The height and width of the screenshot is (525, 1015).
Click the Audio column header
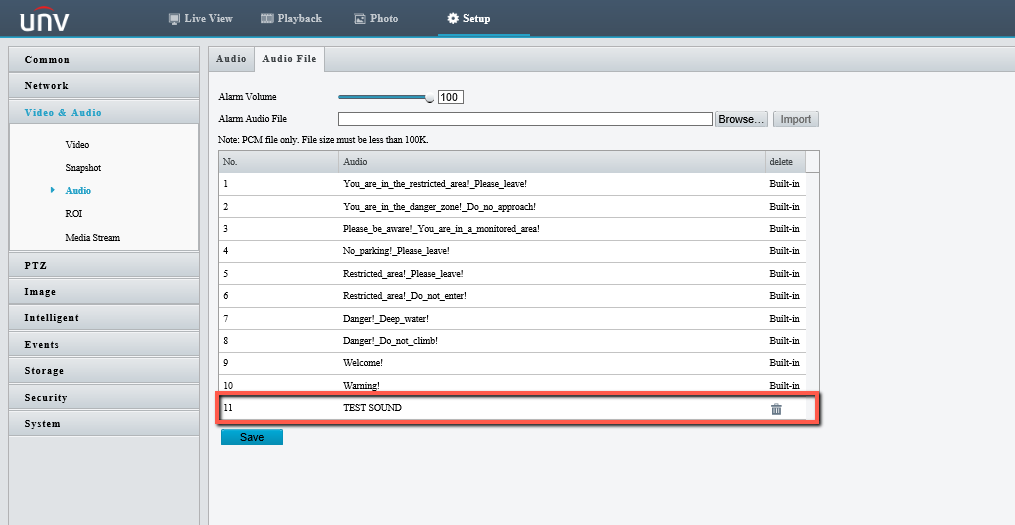pos(552,162)
